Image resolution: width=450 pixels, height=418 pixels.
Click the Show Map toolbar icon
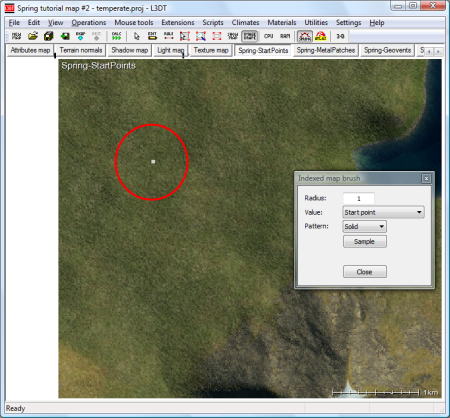click(x=233, y=36)
